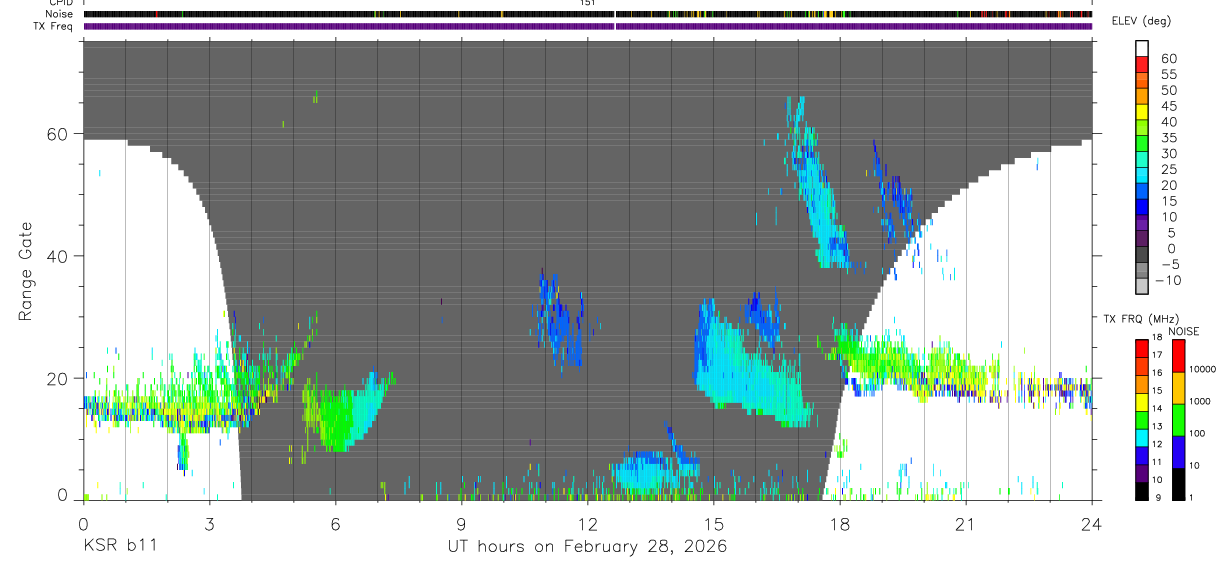Select the "Range Gate" y-axis label

point(26,272)
